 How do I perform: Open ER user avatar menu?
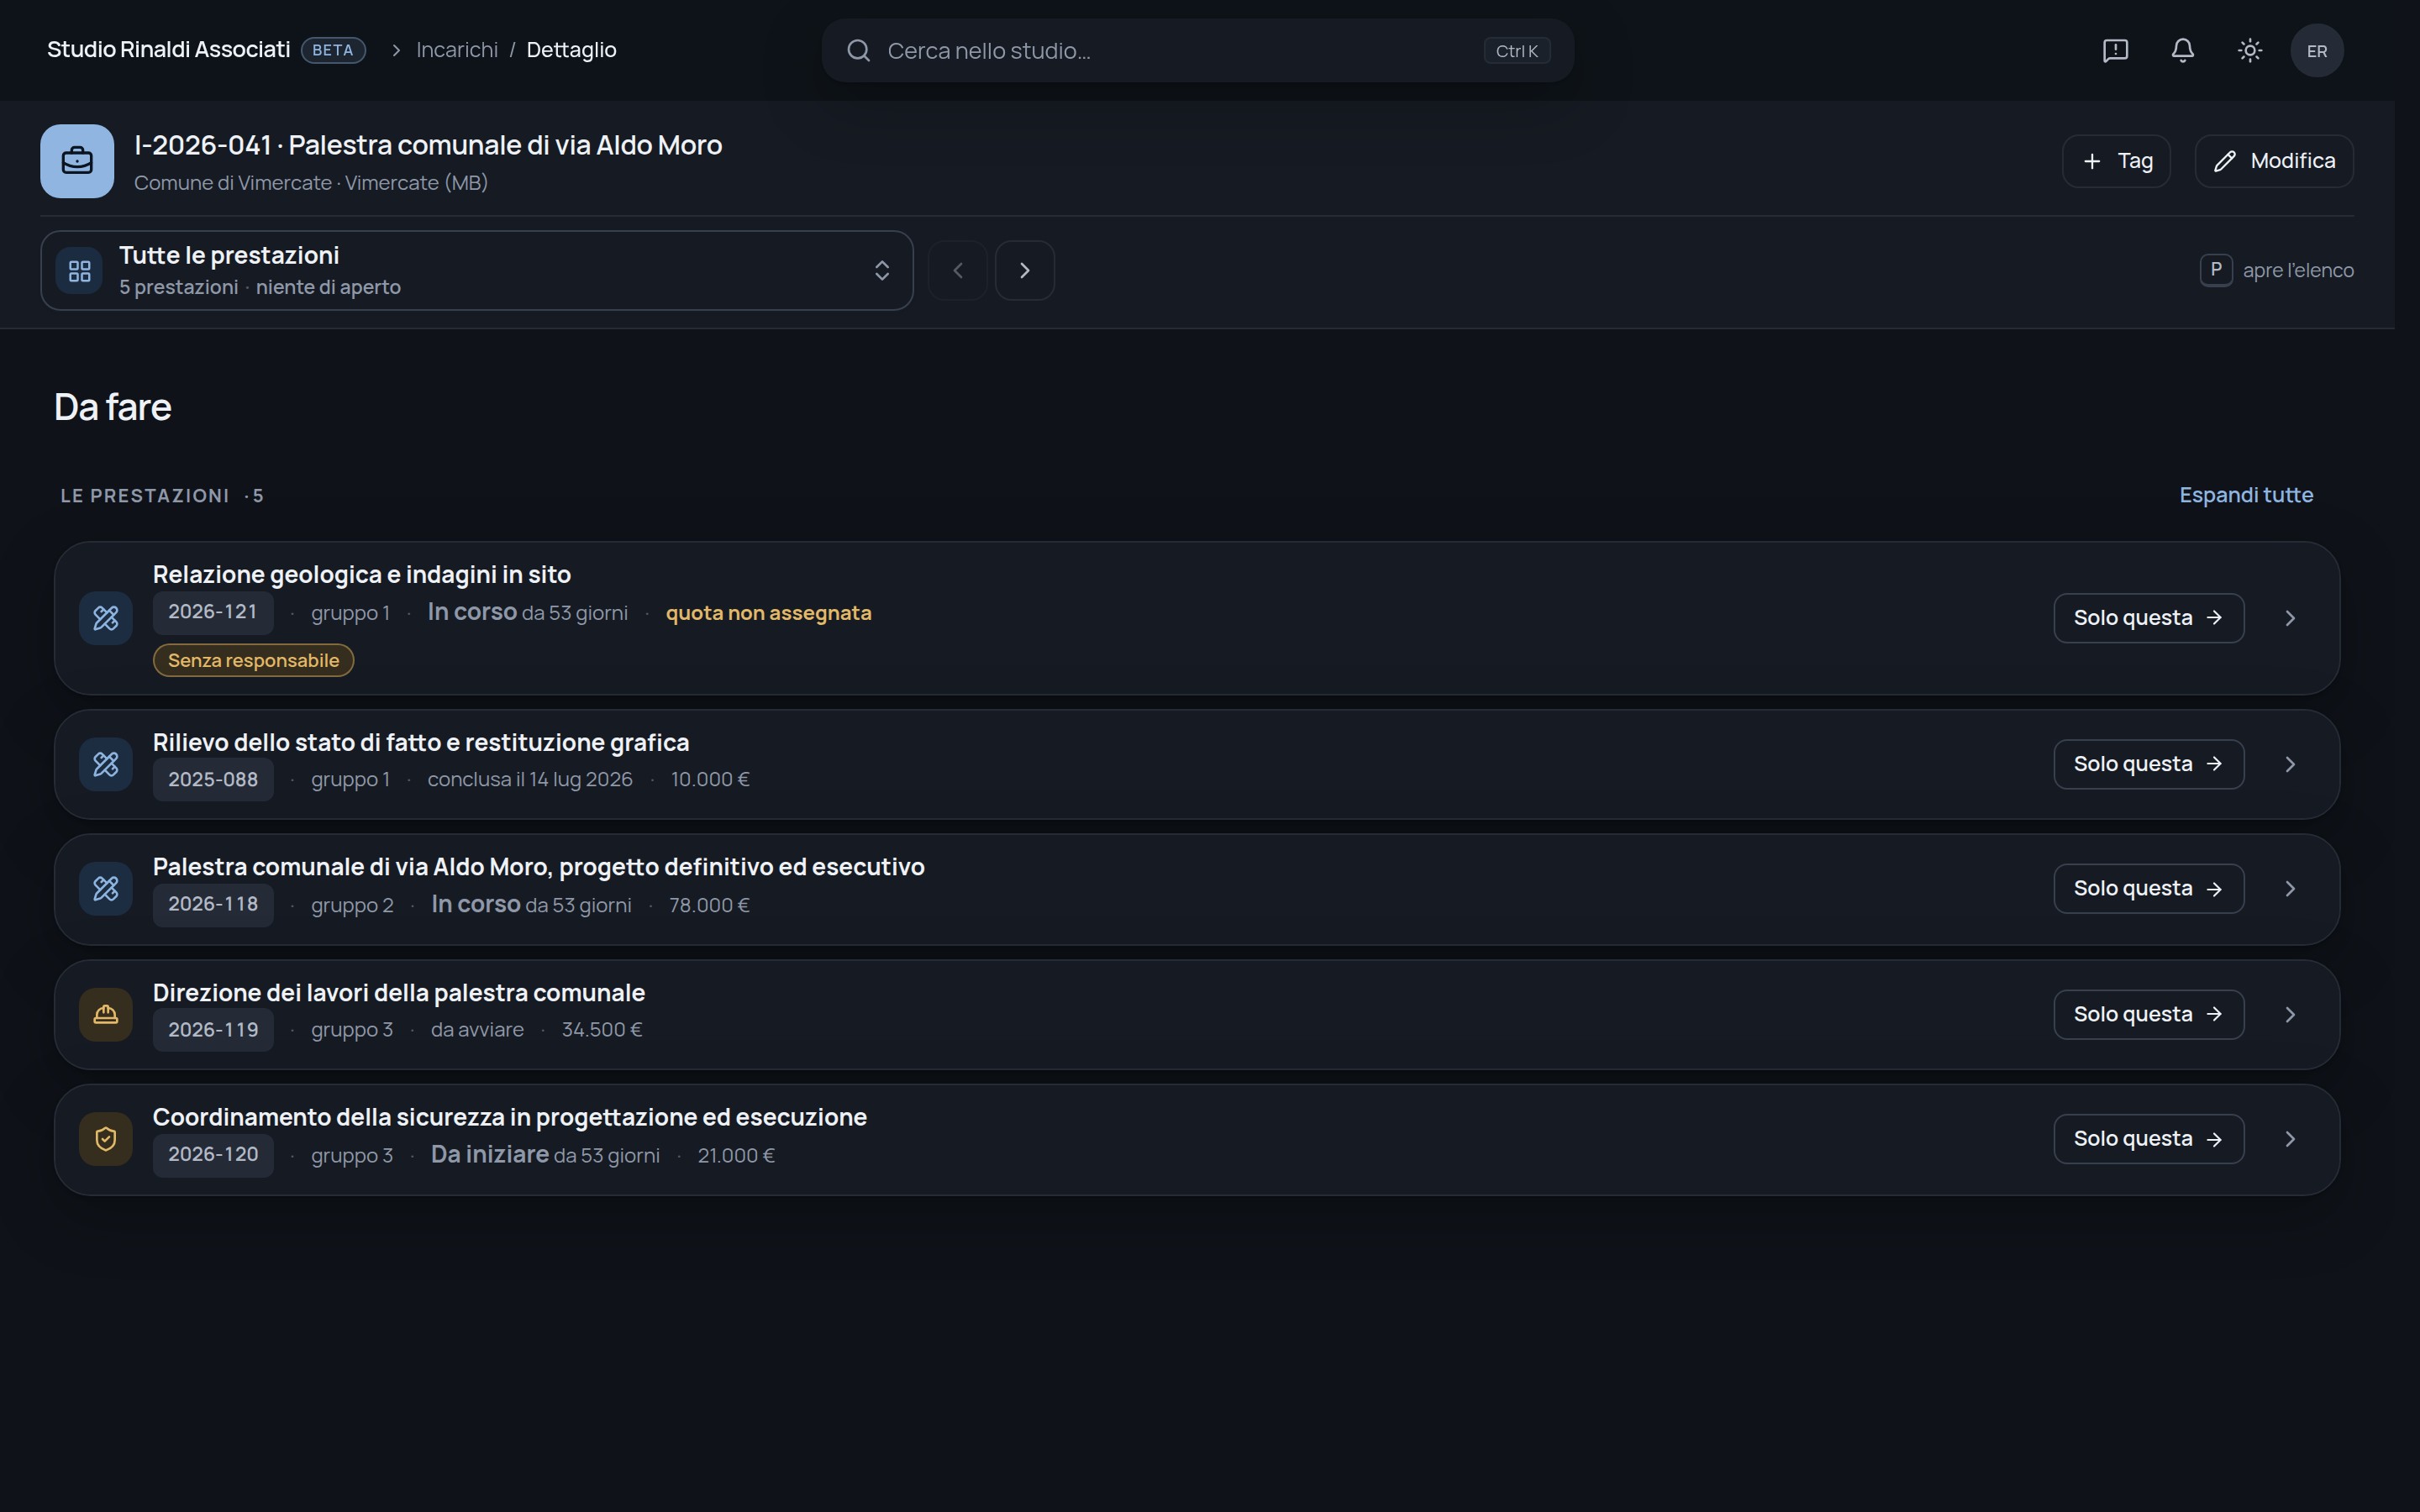click(x=2316, y=50)
